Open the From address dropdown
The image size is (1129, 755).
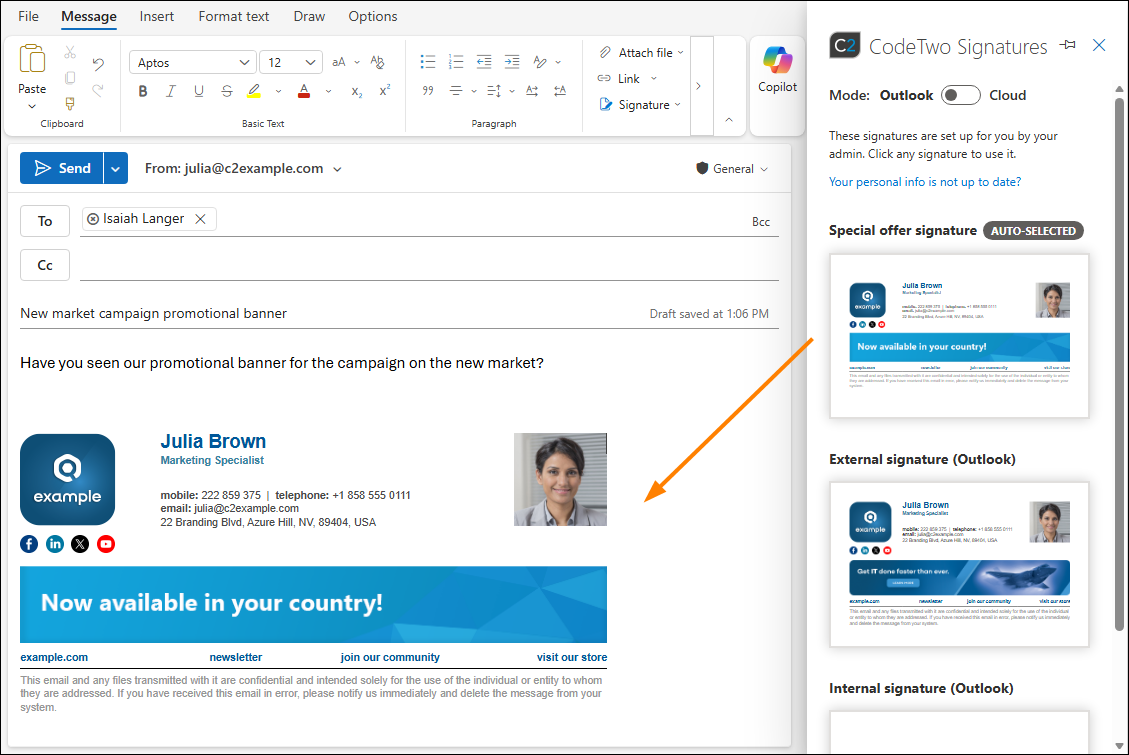pos(337,169)
